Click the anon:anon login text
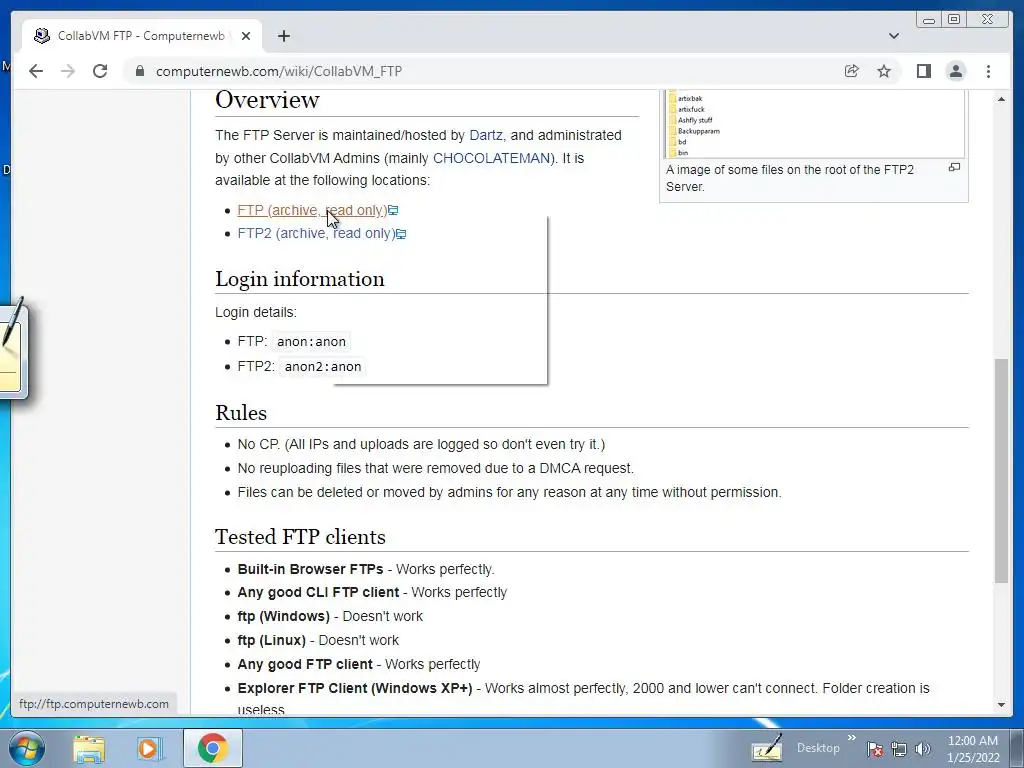The height and width of the screenshot is (768, 1024). point(312,342)
